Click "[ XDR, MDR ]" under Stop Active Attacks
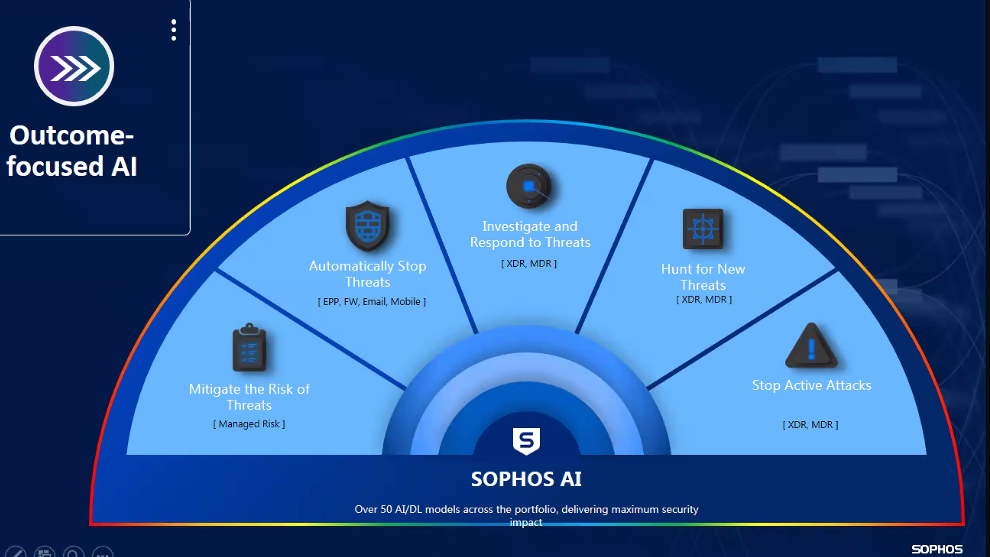990x557 pixels. pos(810,424)
